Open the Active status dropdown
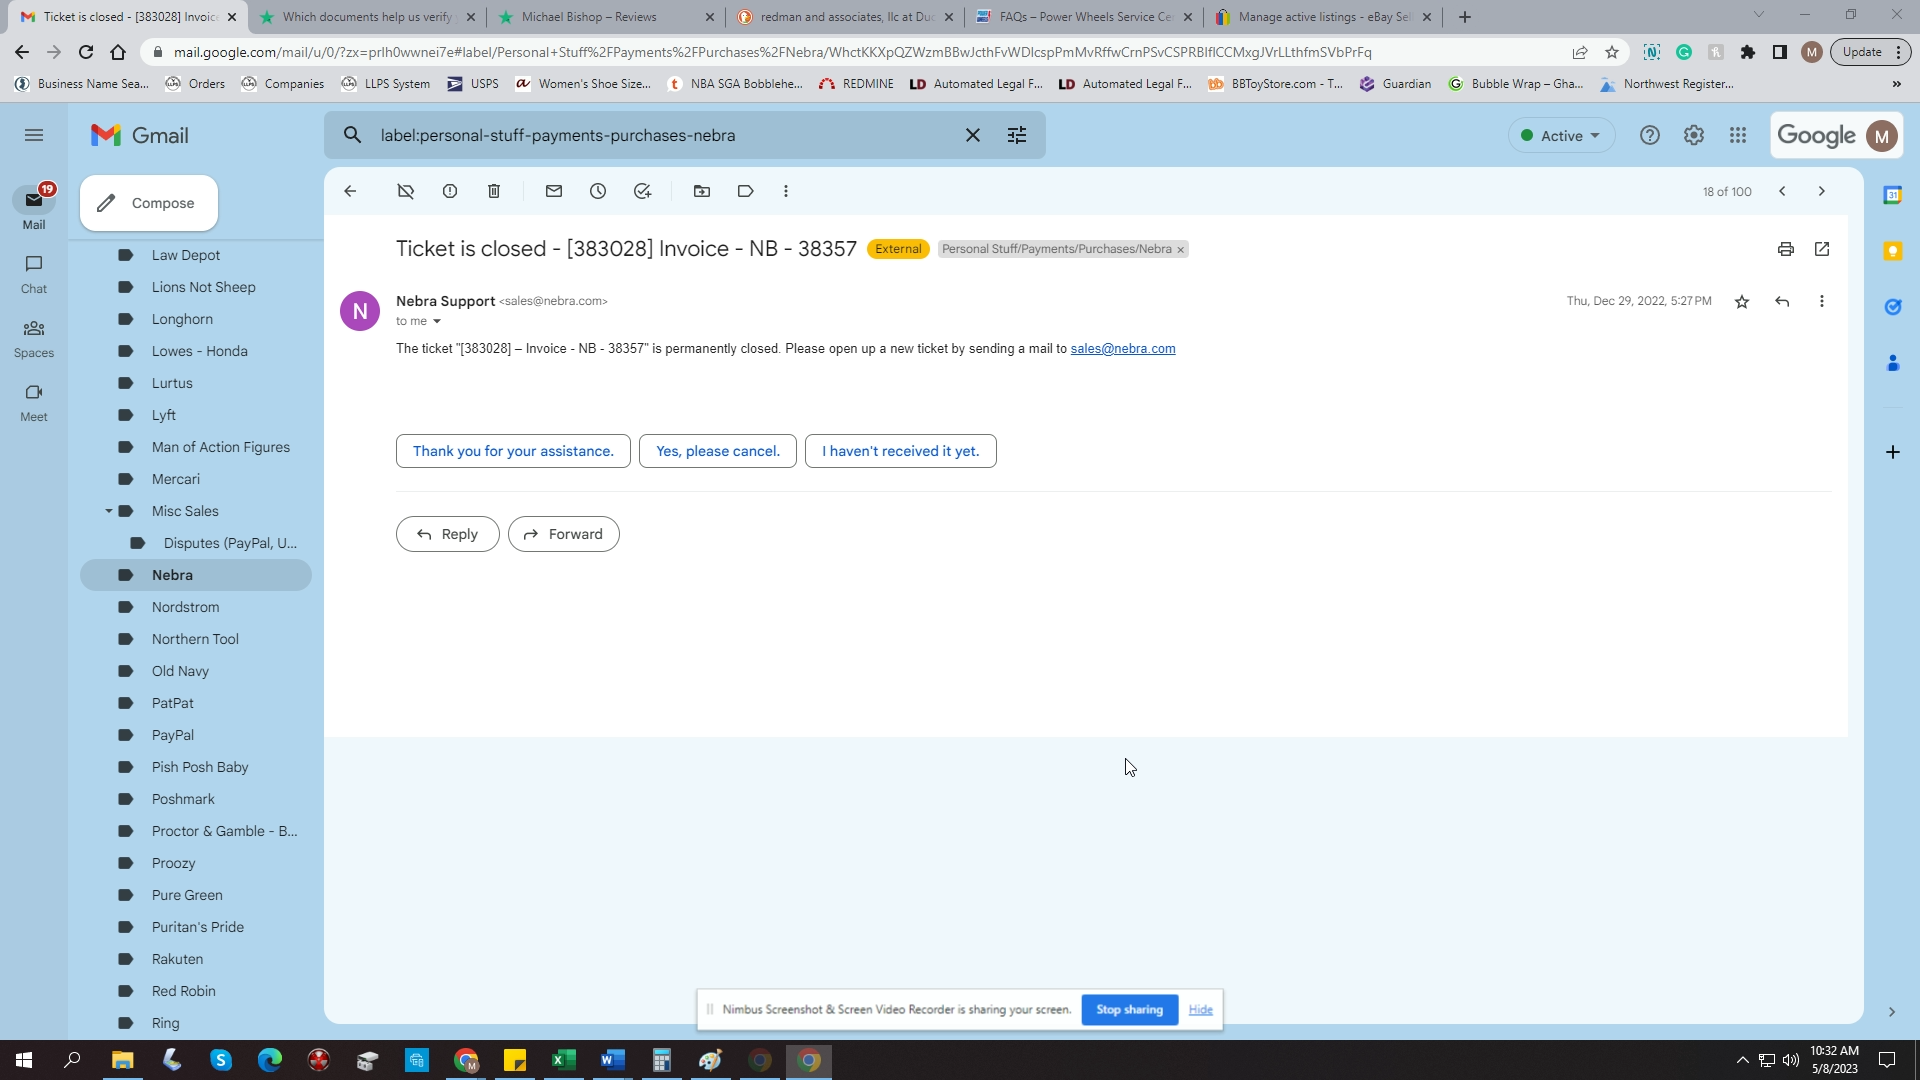Screen dimensions: 1920x1080 point(1561,135)
